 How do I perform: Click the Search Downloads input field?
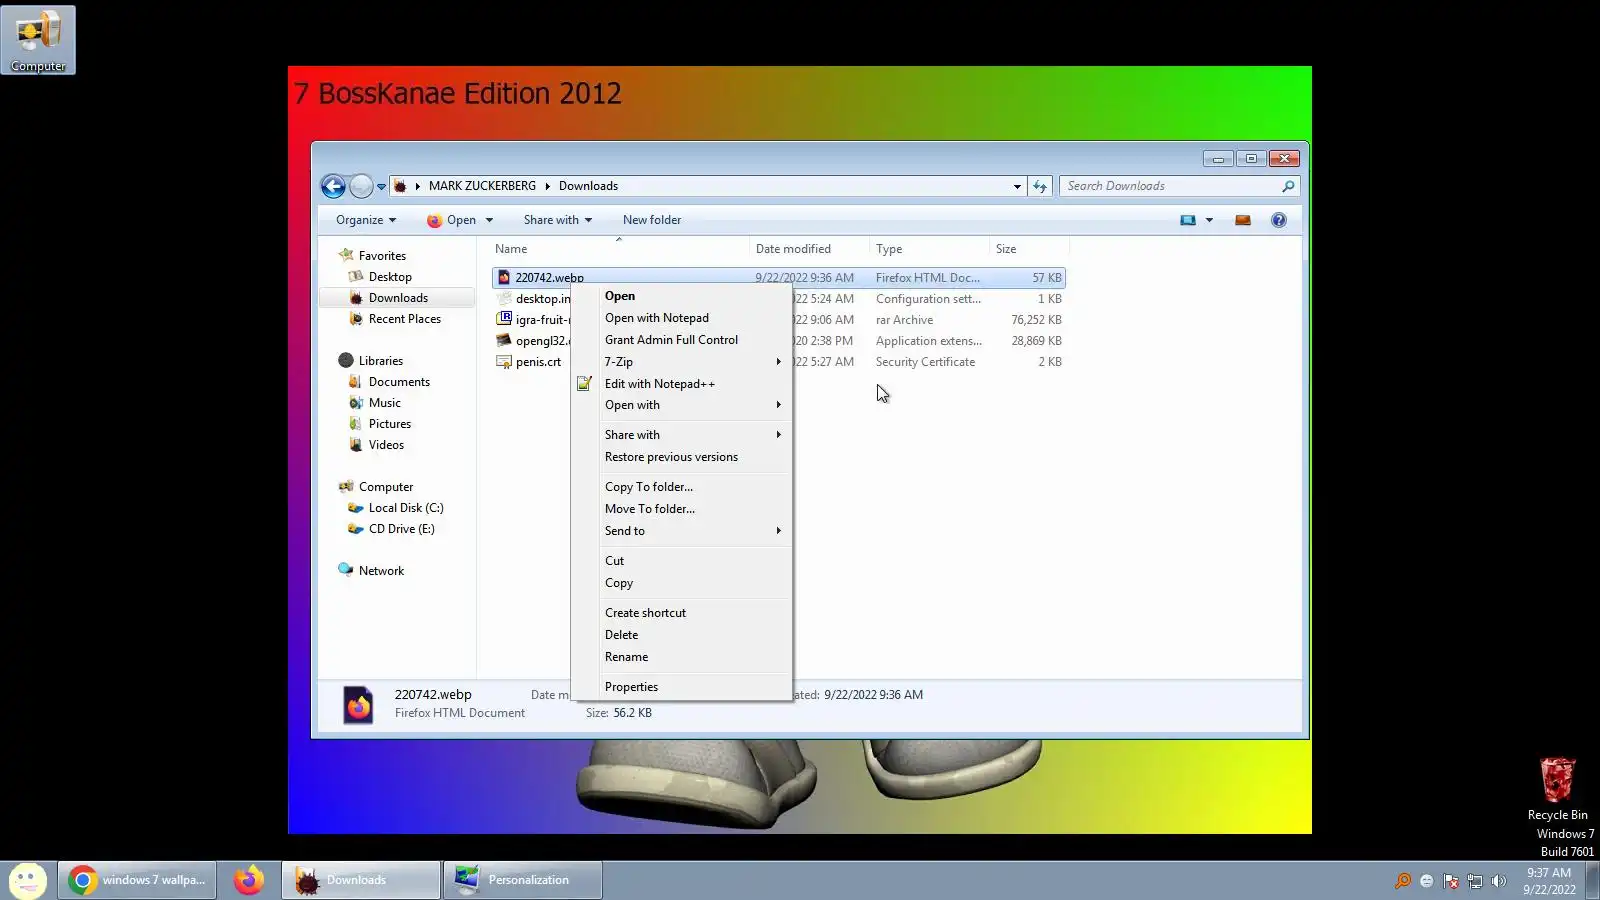[1170, 186]
